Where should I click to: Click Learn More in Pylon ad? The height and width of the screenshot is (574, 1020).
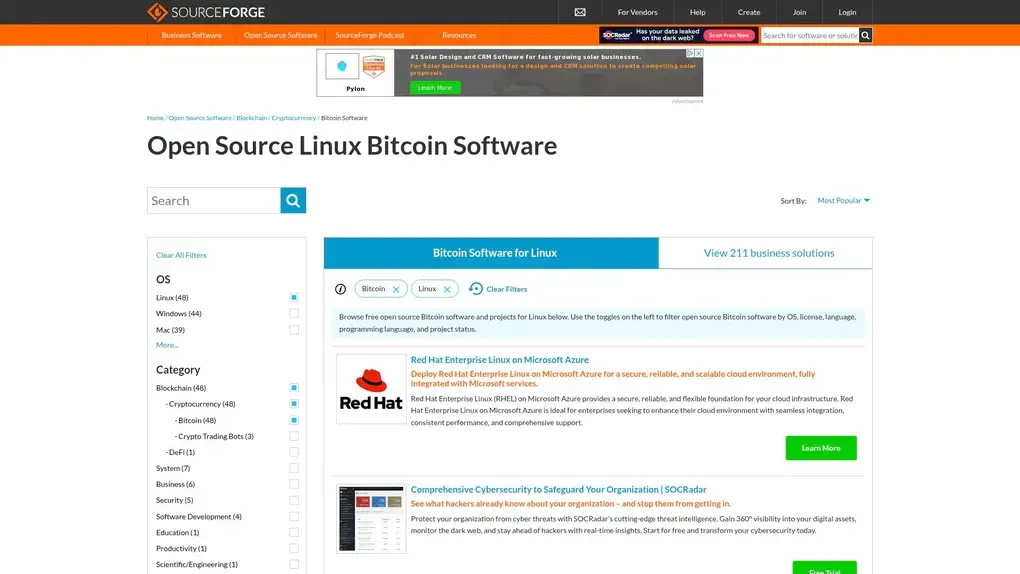pos(435,87)
